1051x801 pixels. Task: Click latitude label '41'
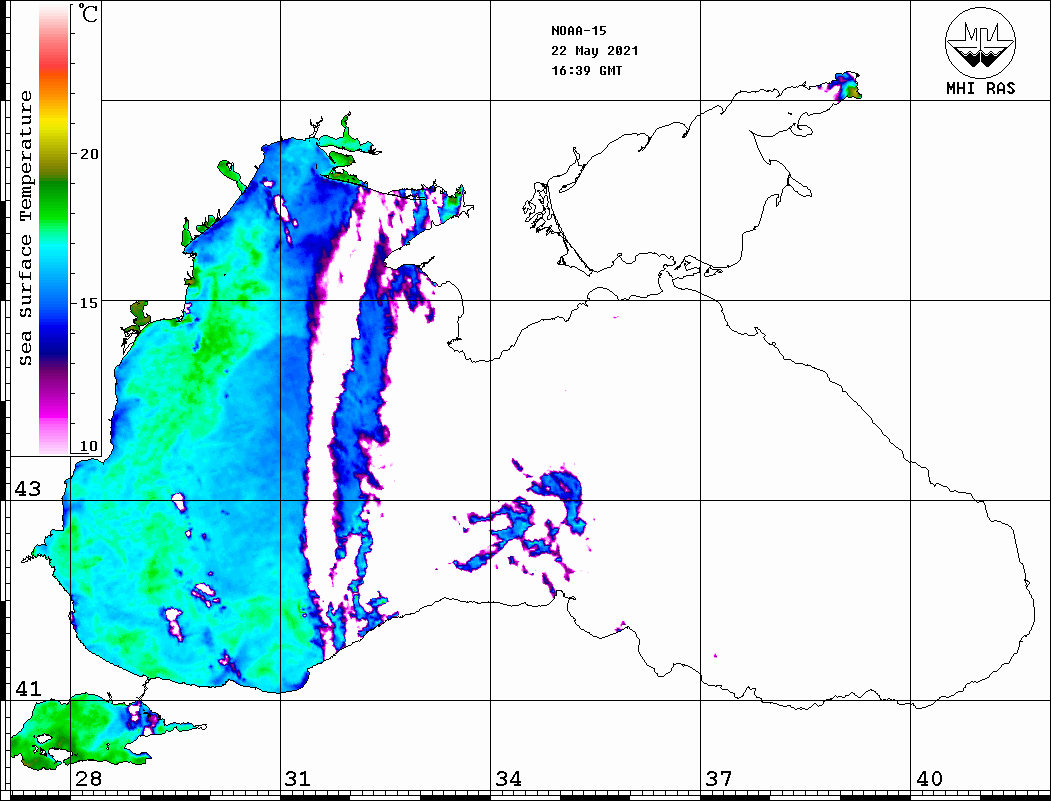(28, 689)
